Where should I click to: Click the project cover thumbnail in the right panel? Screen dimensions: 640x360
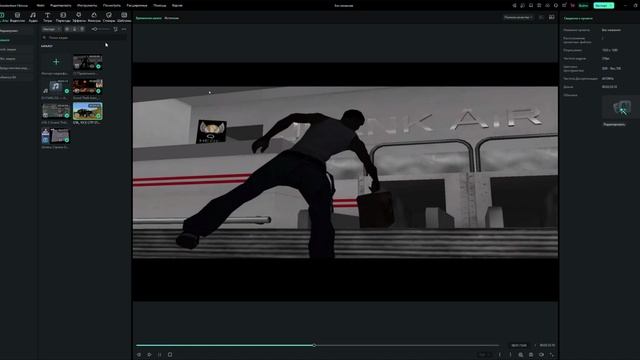tap(621, 108)
